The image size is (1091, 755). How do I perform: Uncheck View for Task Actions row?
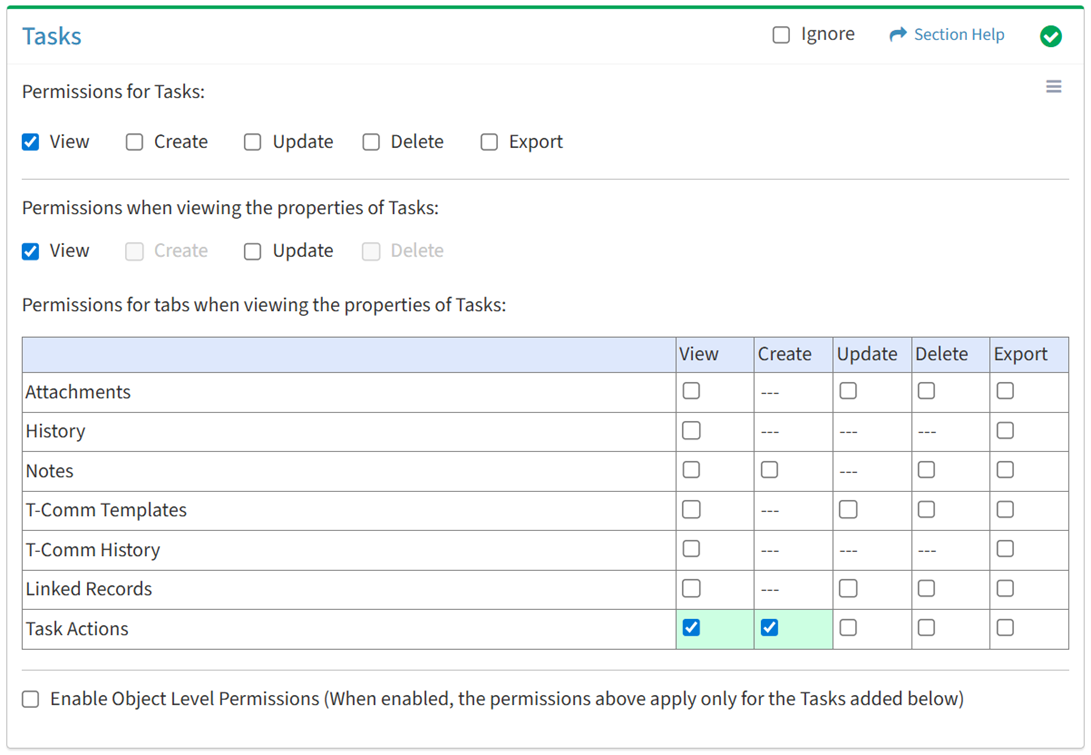pos(691,628)
